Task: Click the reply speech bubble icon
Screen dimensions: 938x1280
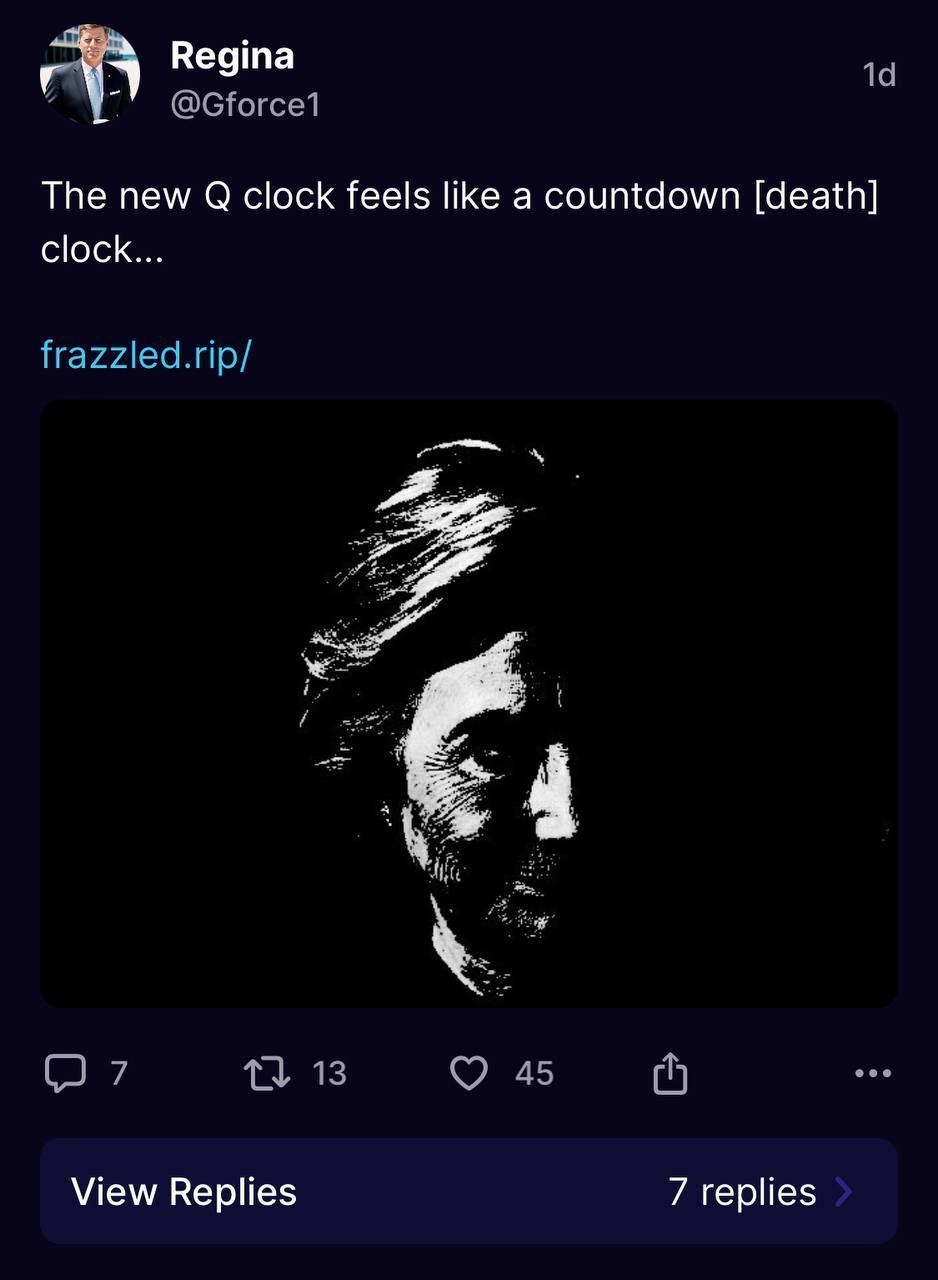Action: 65,1074
